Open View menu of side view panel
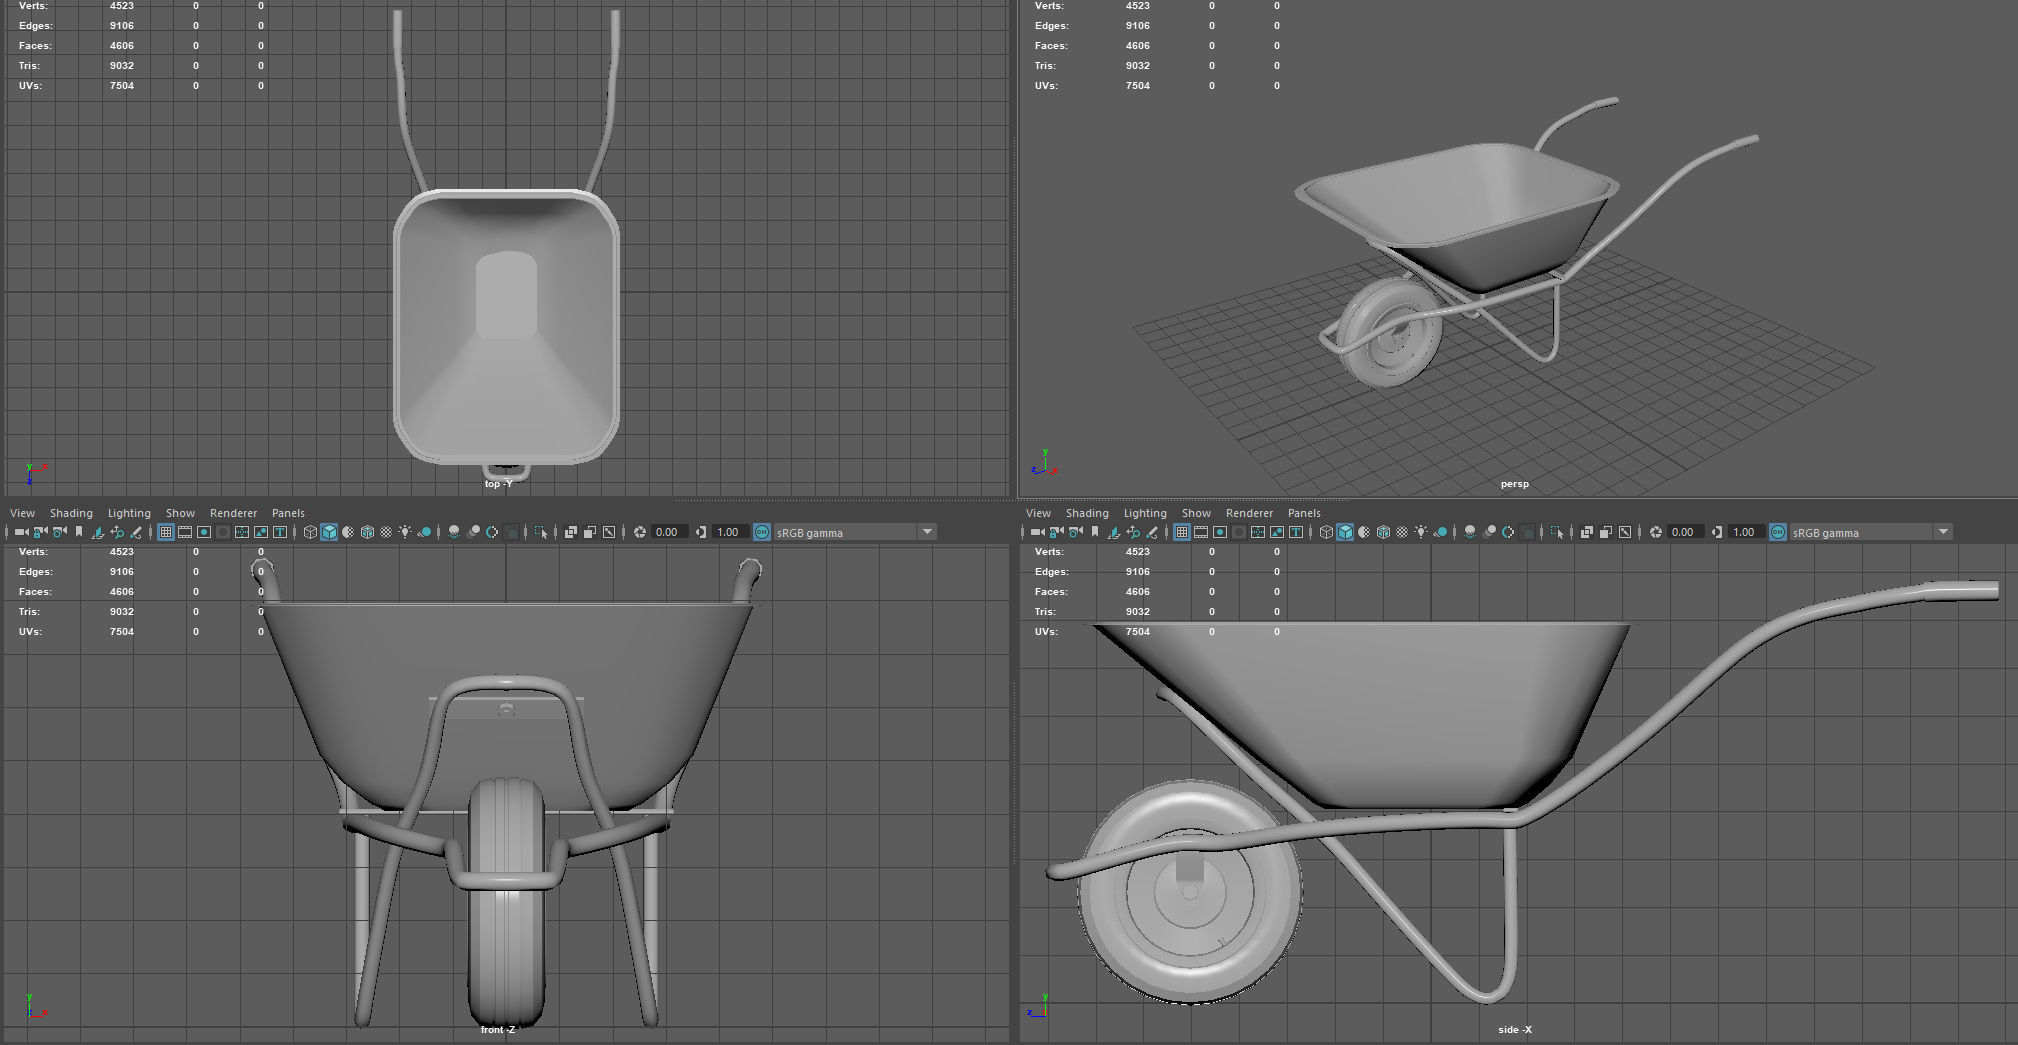Viewport: 2018px width, 1045px height. [1038, 513]
